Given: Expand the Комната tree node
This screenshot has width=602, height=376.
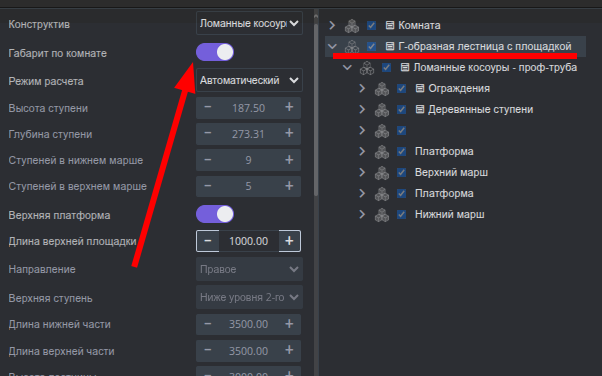Looking at the screenshot, I should point(332,25).
